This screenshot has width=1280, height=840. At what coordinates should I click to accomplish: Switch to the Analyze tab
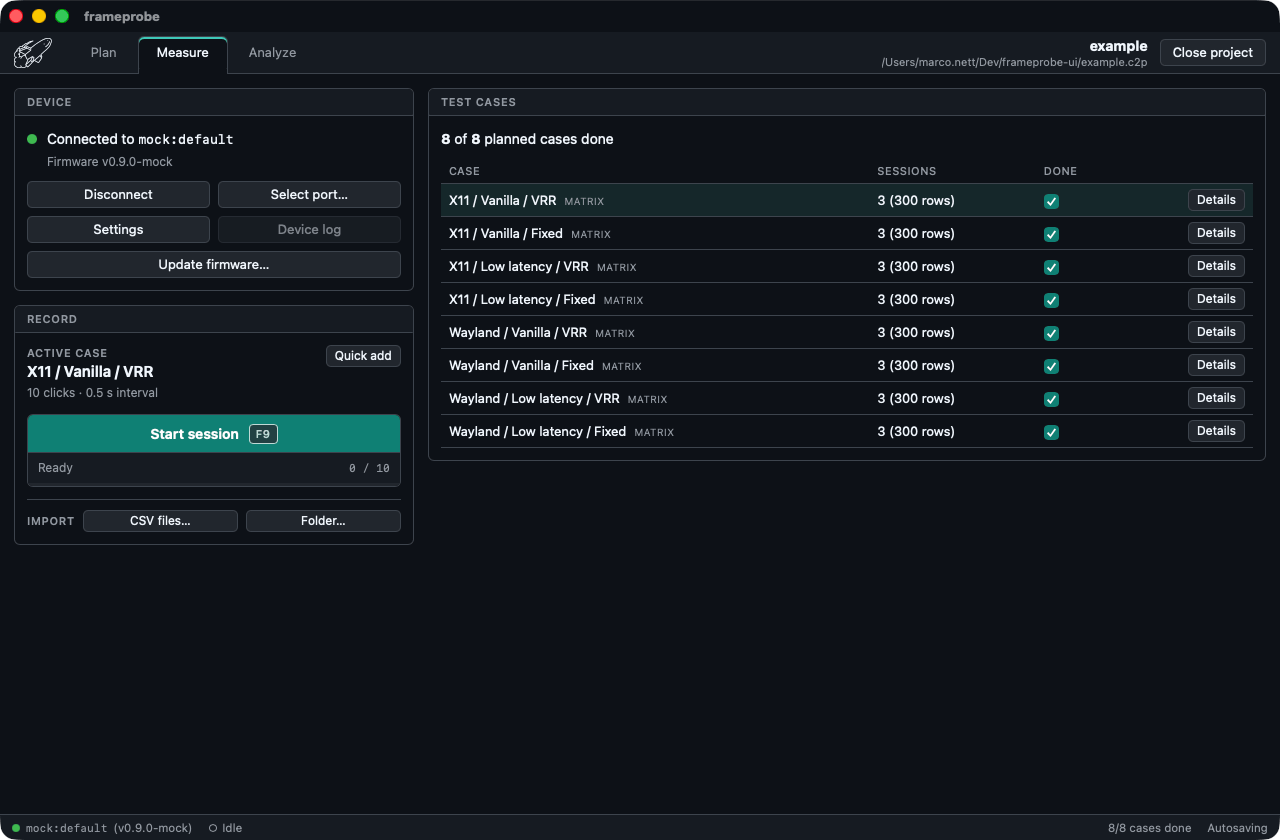pos(273,53)
